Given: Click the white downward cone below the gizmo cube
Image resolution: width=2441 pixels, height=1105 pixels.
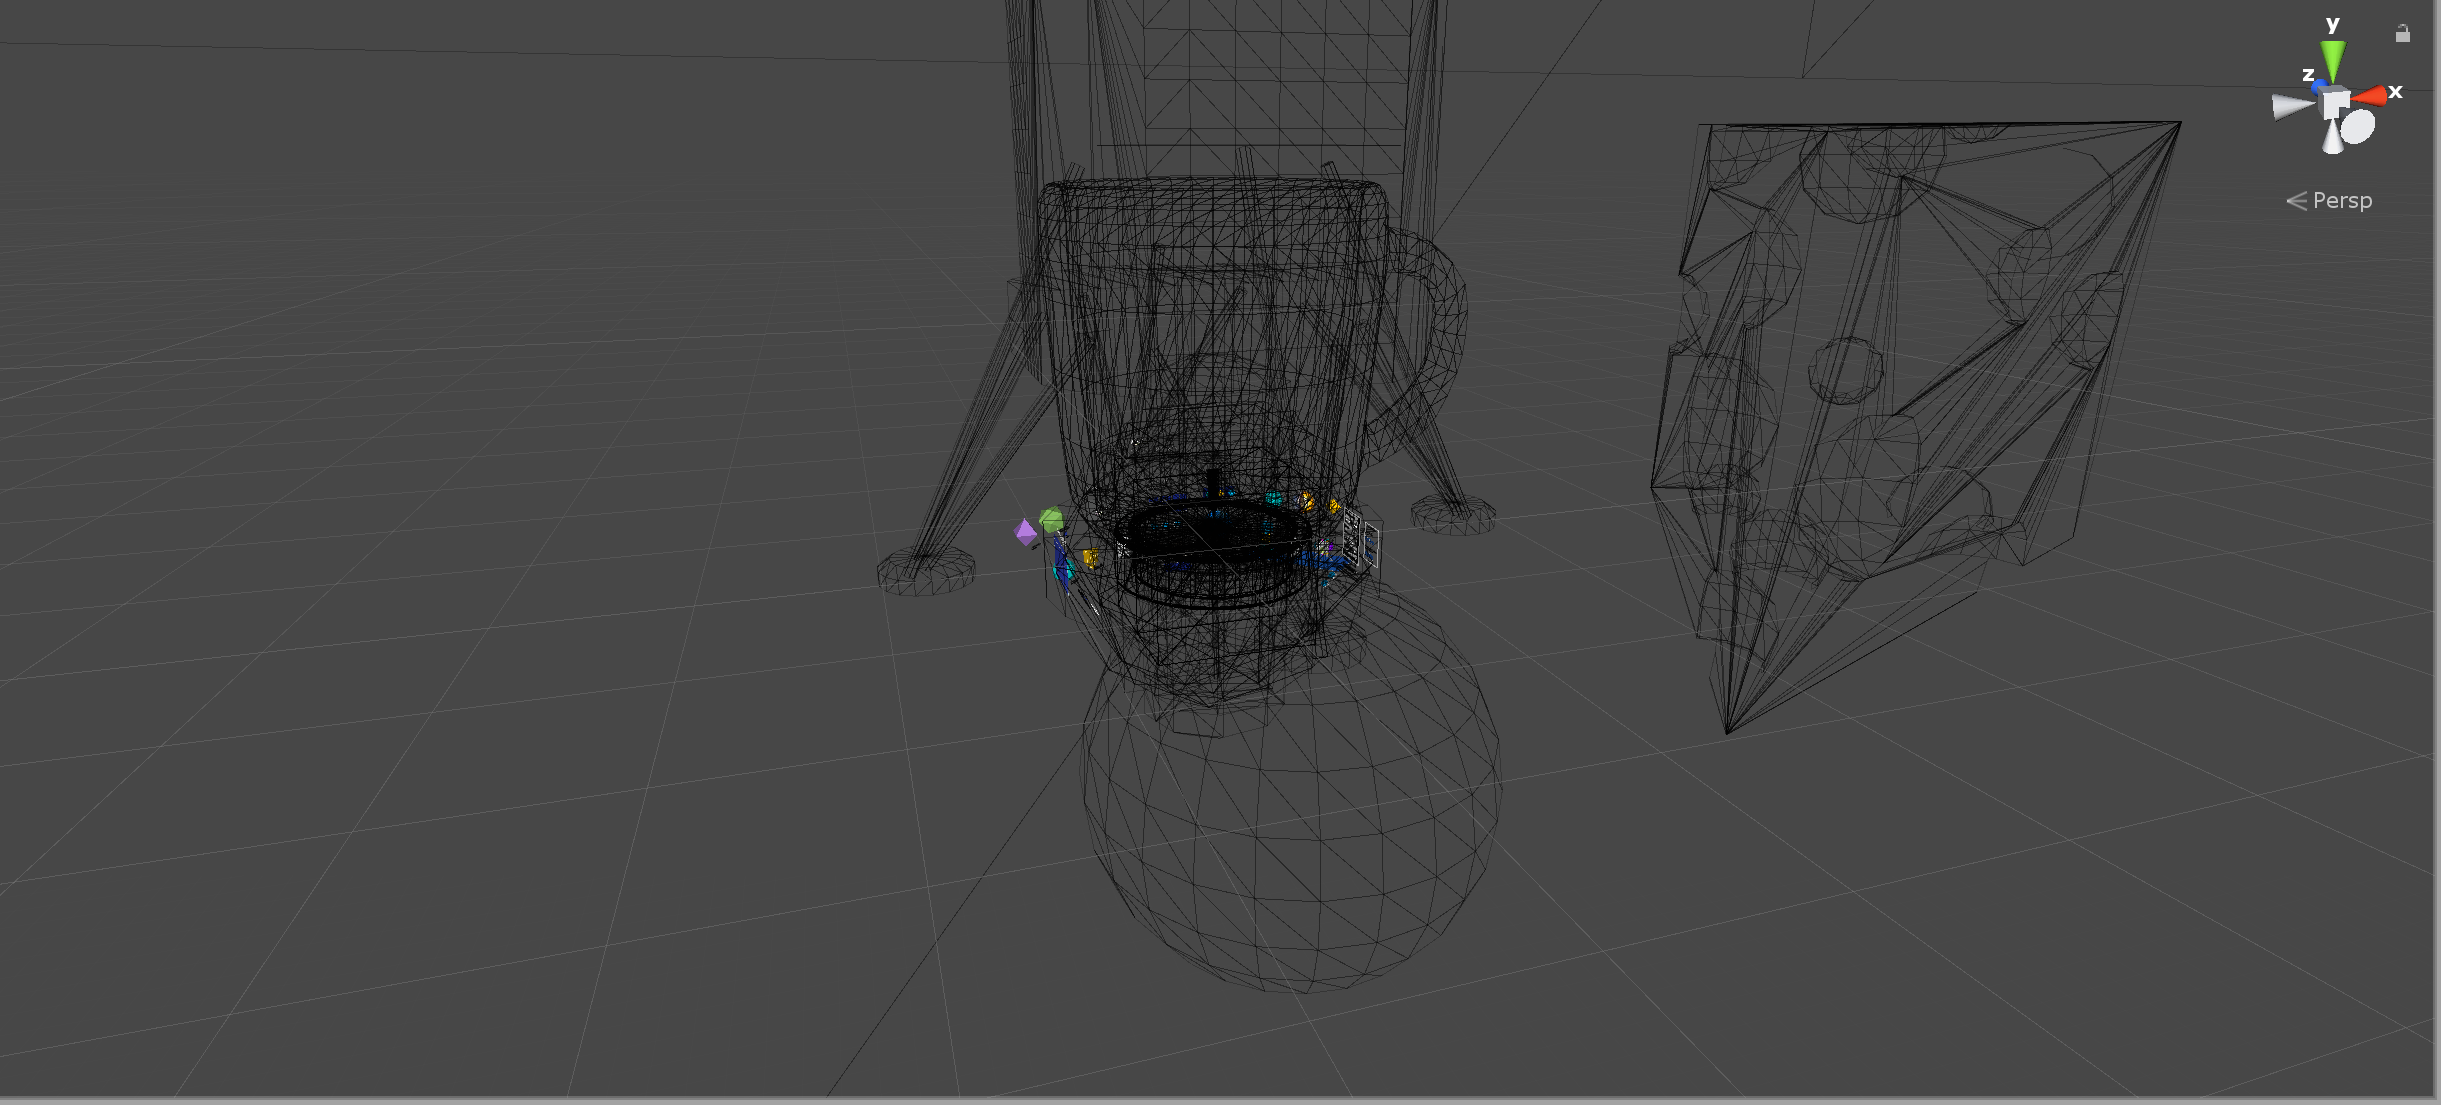Looking at the screenshot, I should coord(2332,137).
